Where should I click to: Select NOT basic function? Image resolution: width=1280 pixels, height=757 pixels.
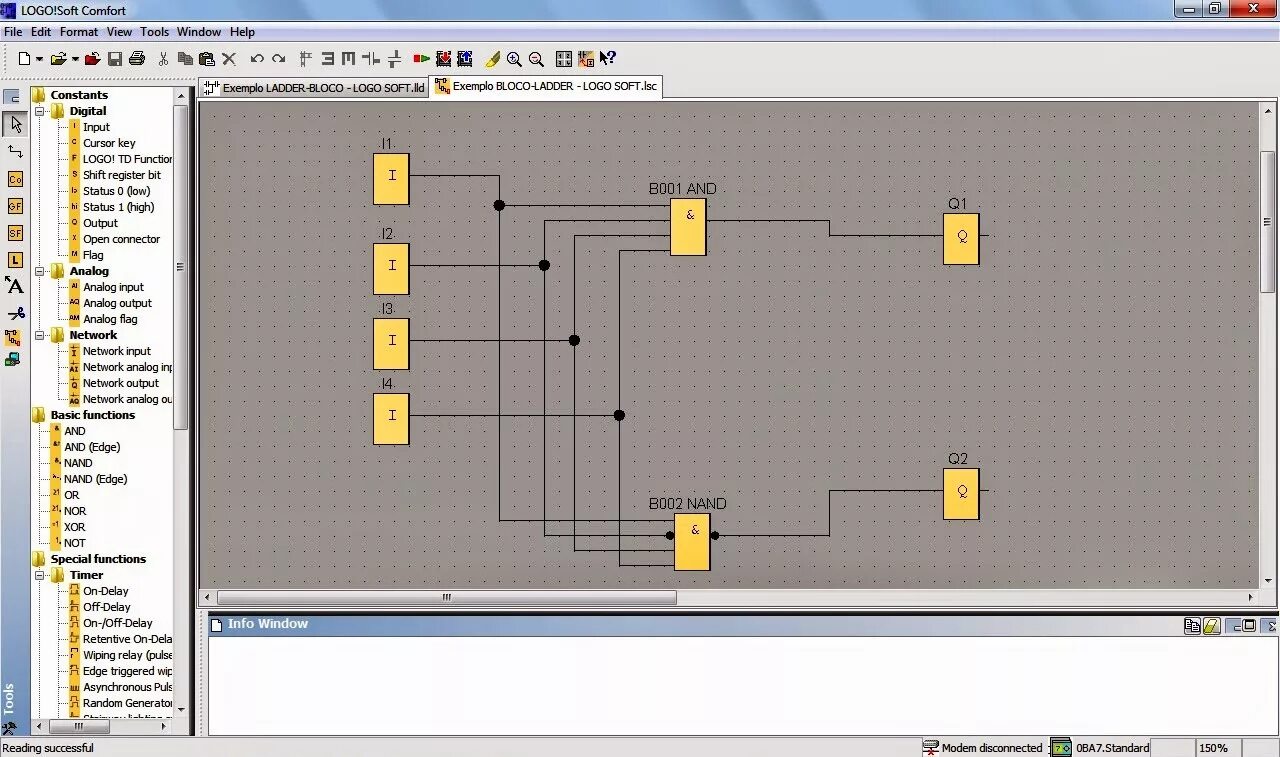[x=75, y=543]
